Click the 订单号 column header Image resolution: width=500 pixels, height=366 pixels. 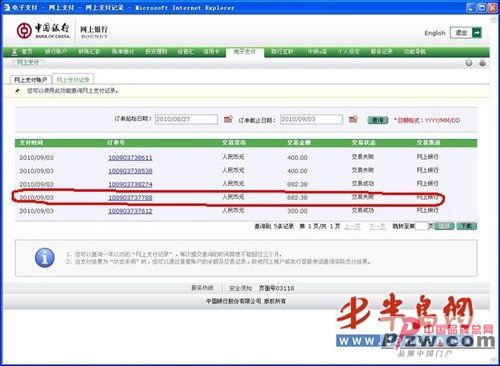(x=116, y=143)
